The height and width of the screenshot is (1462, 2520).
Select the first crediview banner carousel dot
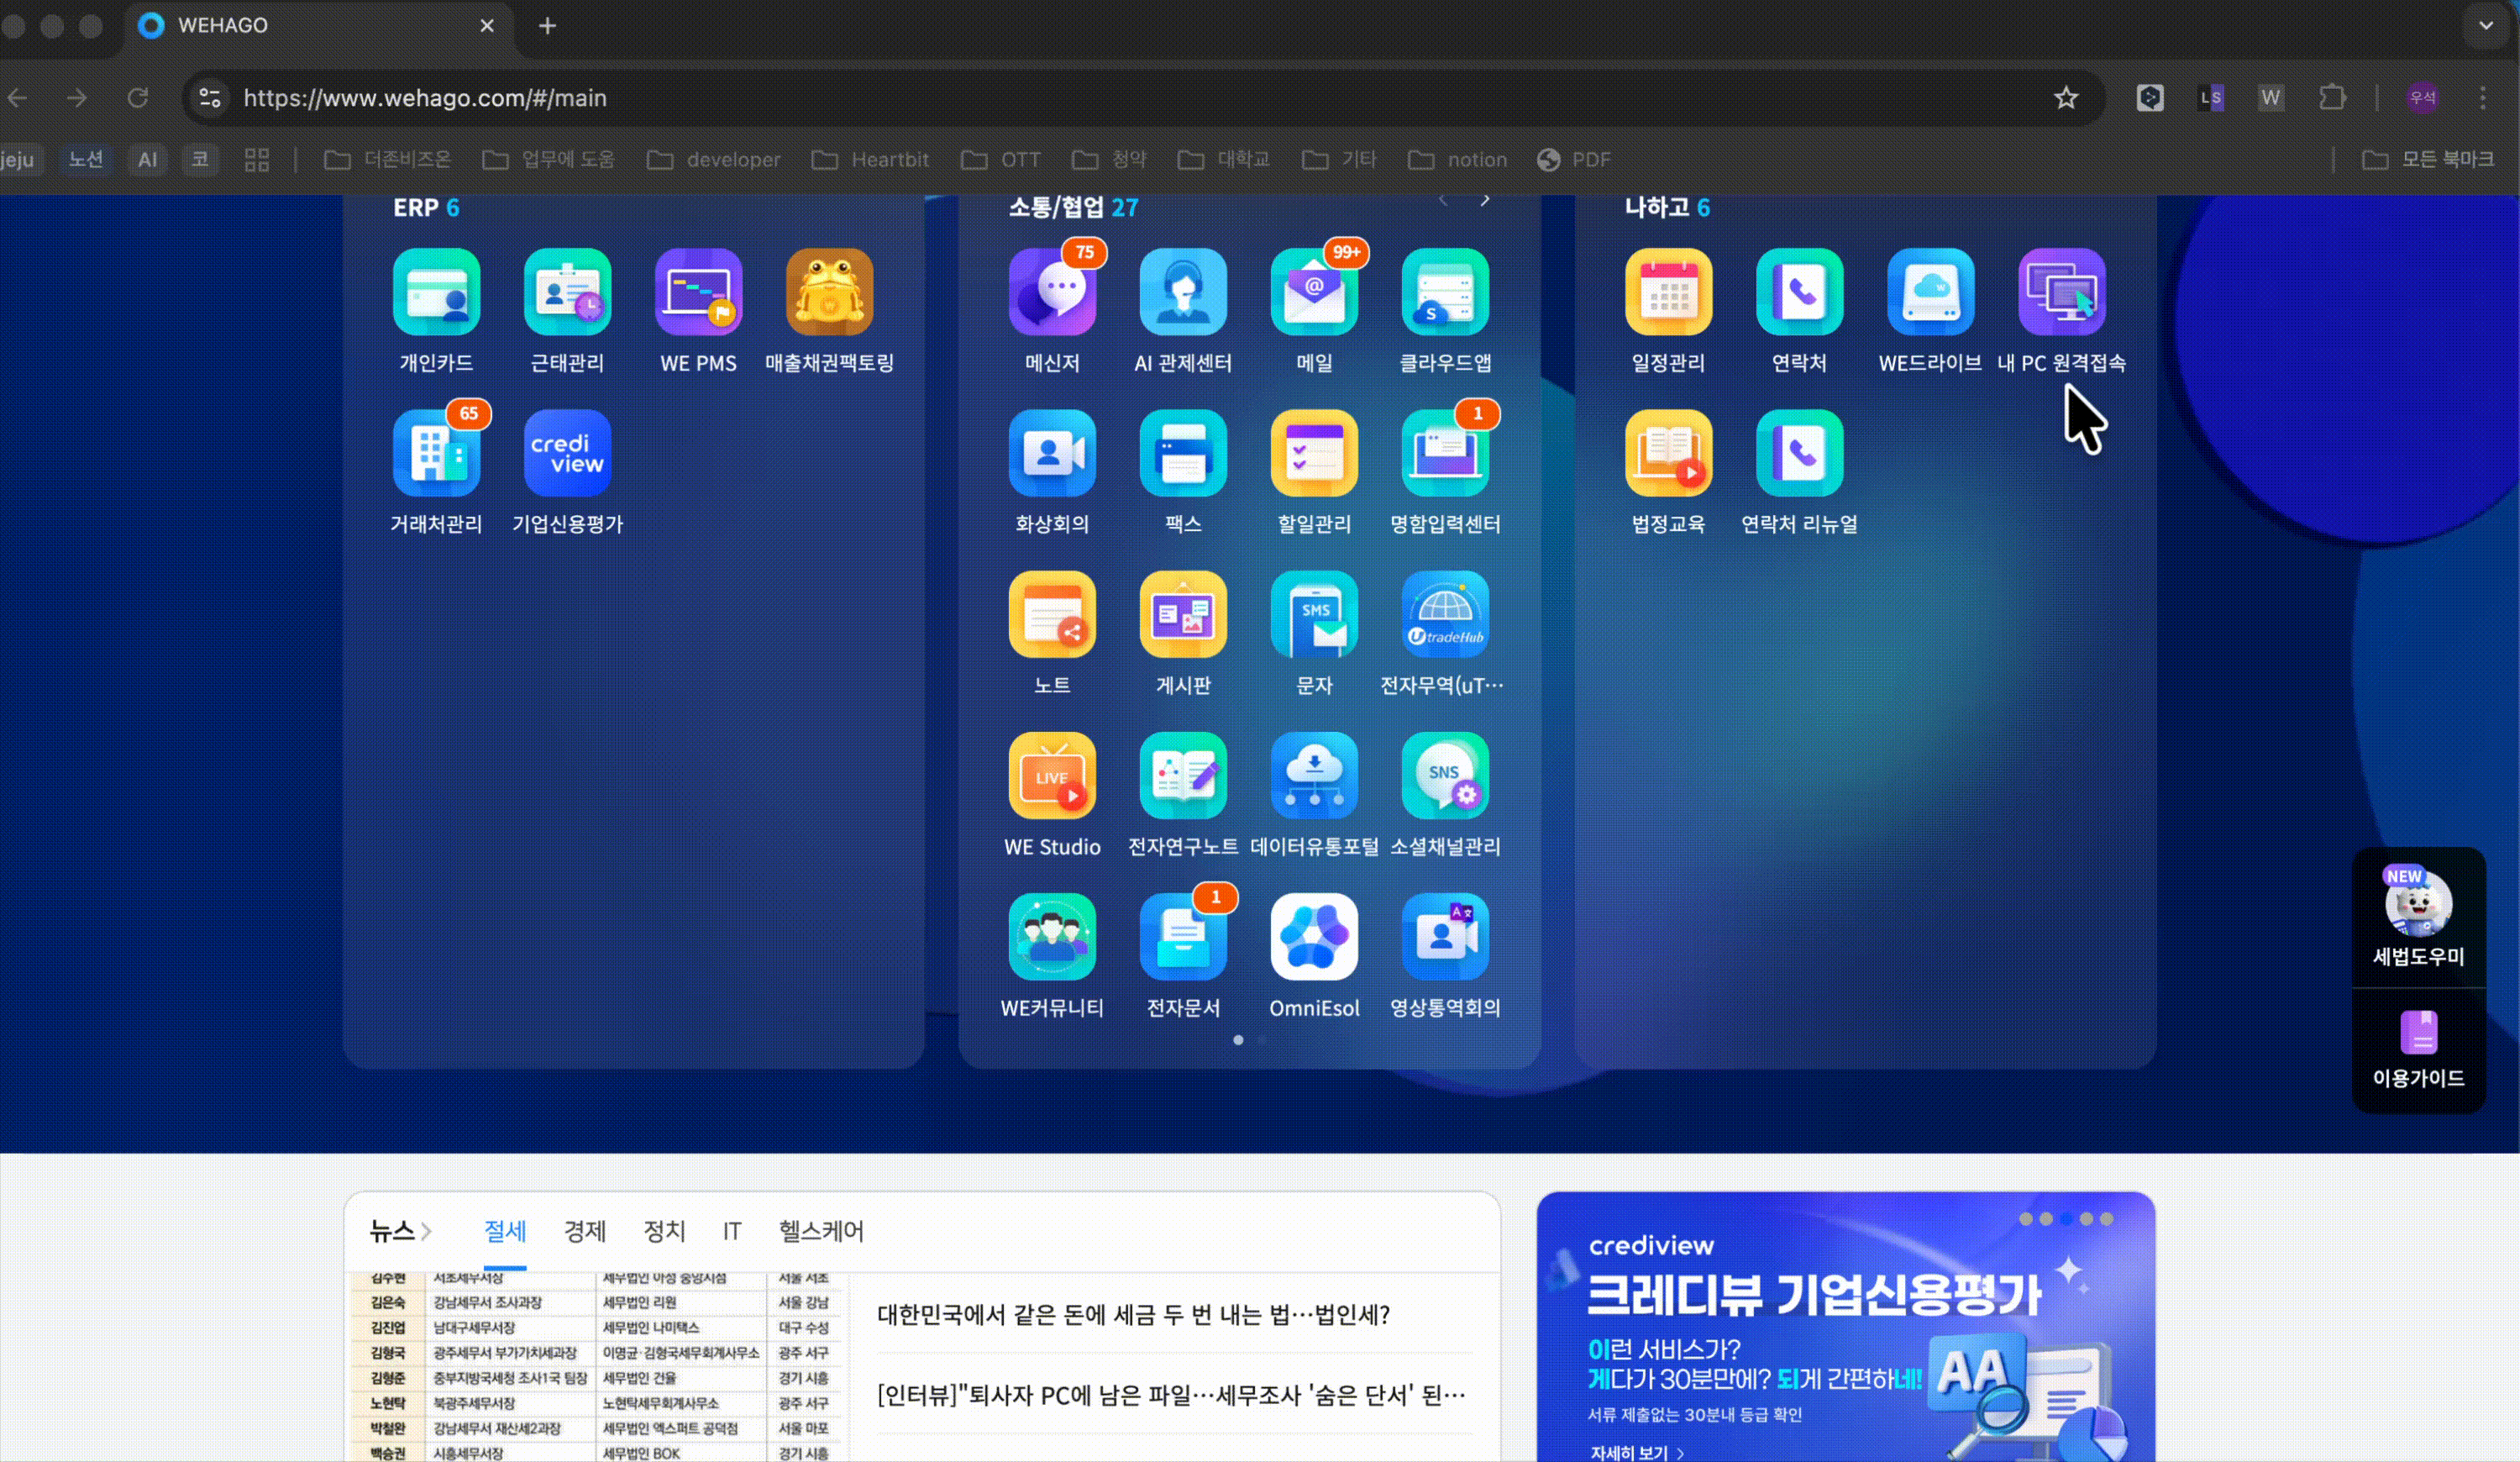click(2026, 1219)
